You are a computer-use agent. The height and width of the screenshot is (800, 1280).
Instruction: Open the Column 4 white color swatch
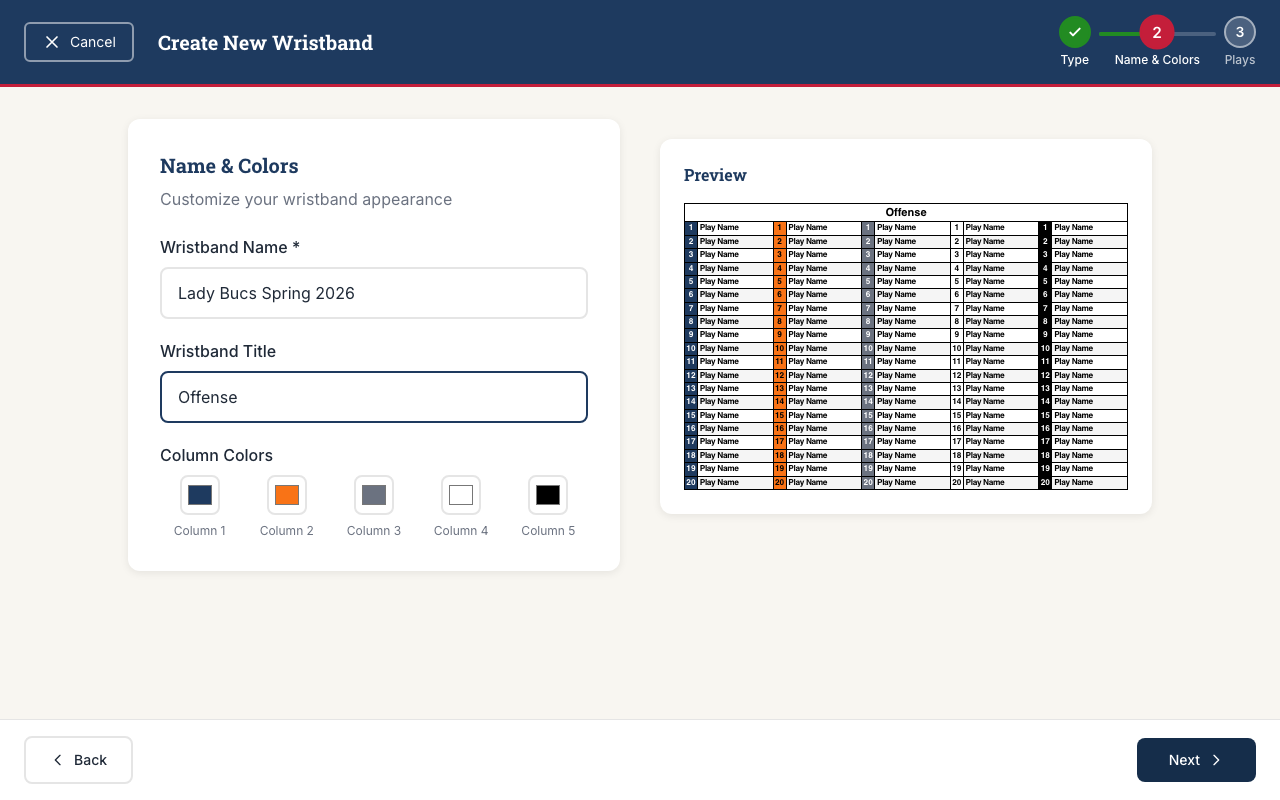pos(461,495)
